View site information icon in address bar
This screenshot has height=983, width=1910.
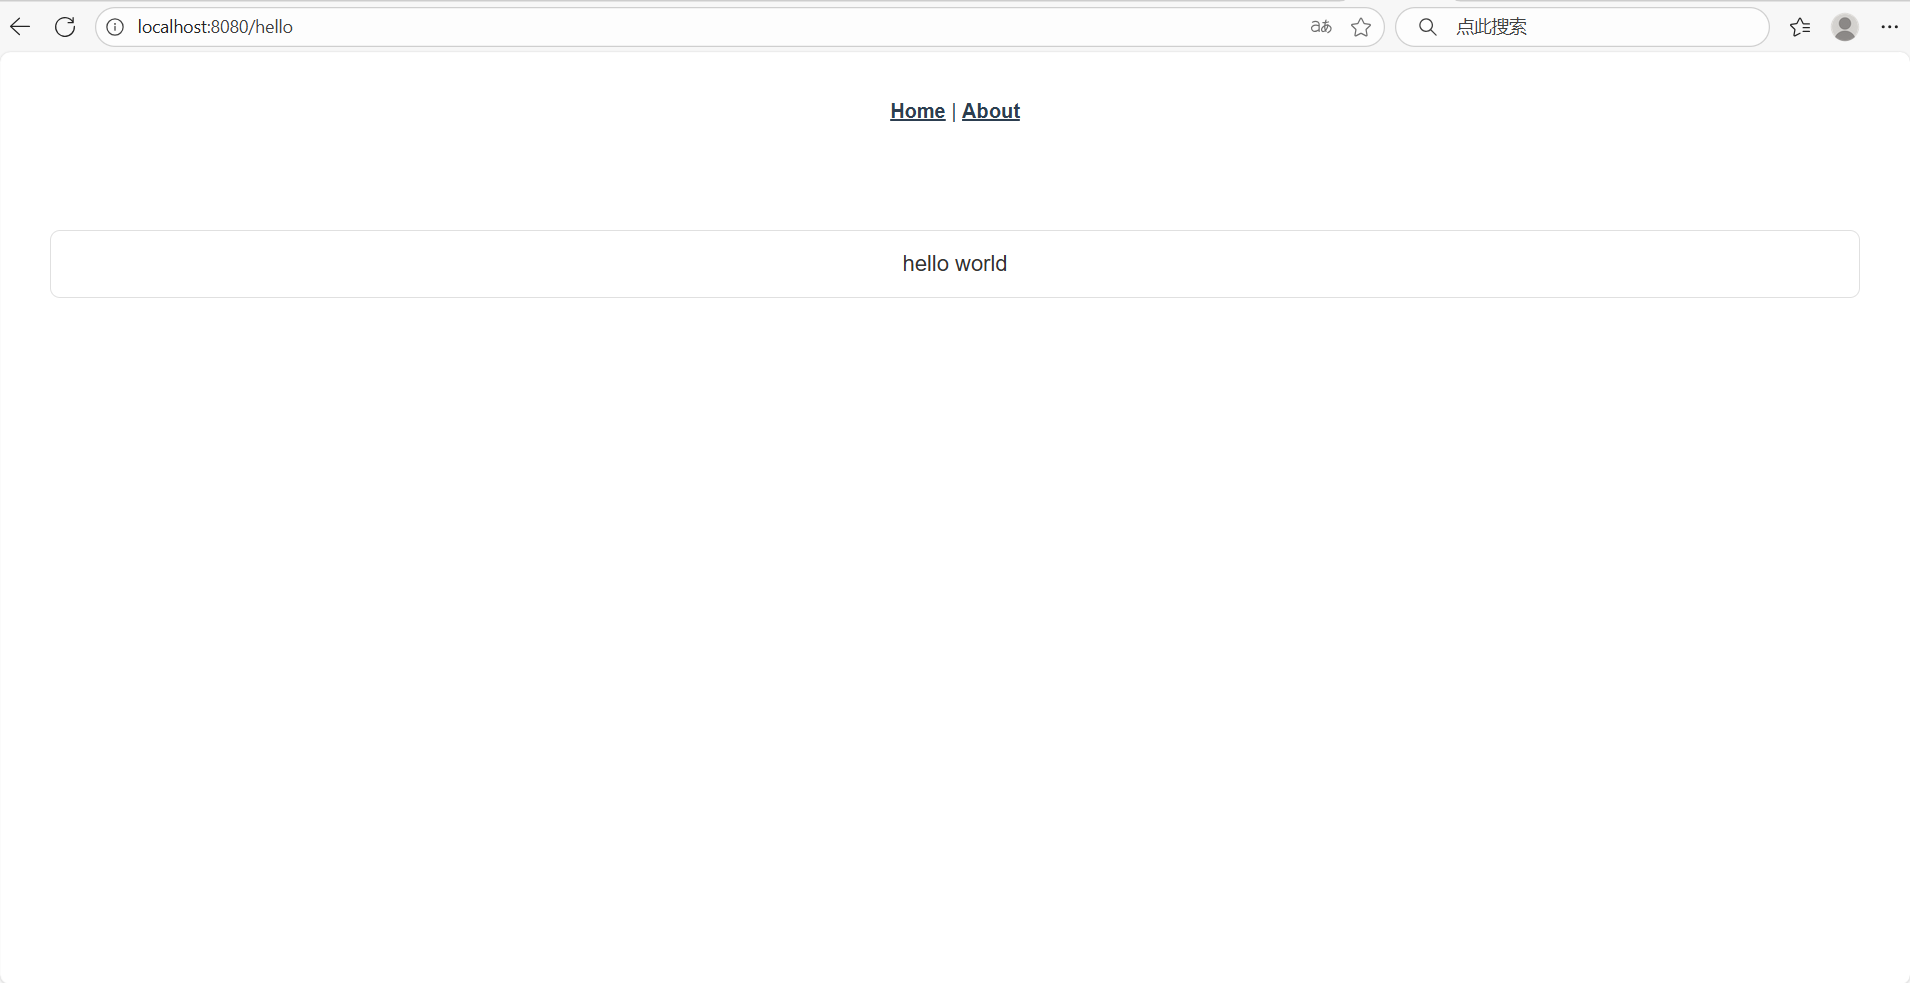(115, 27)
